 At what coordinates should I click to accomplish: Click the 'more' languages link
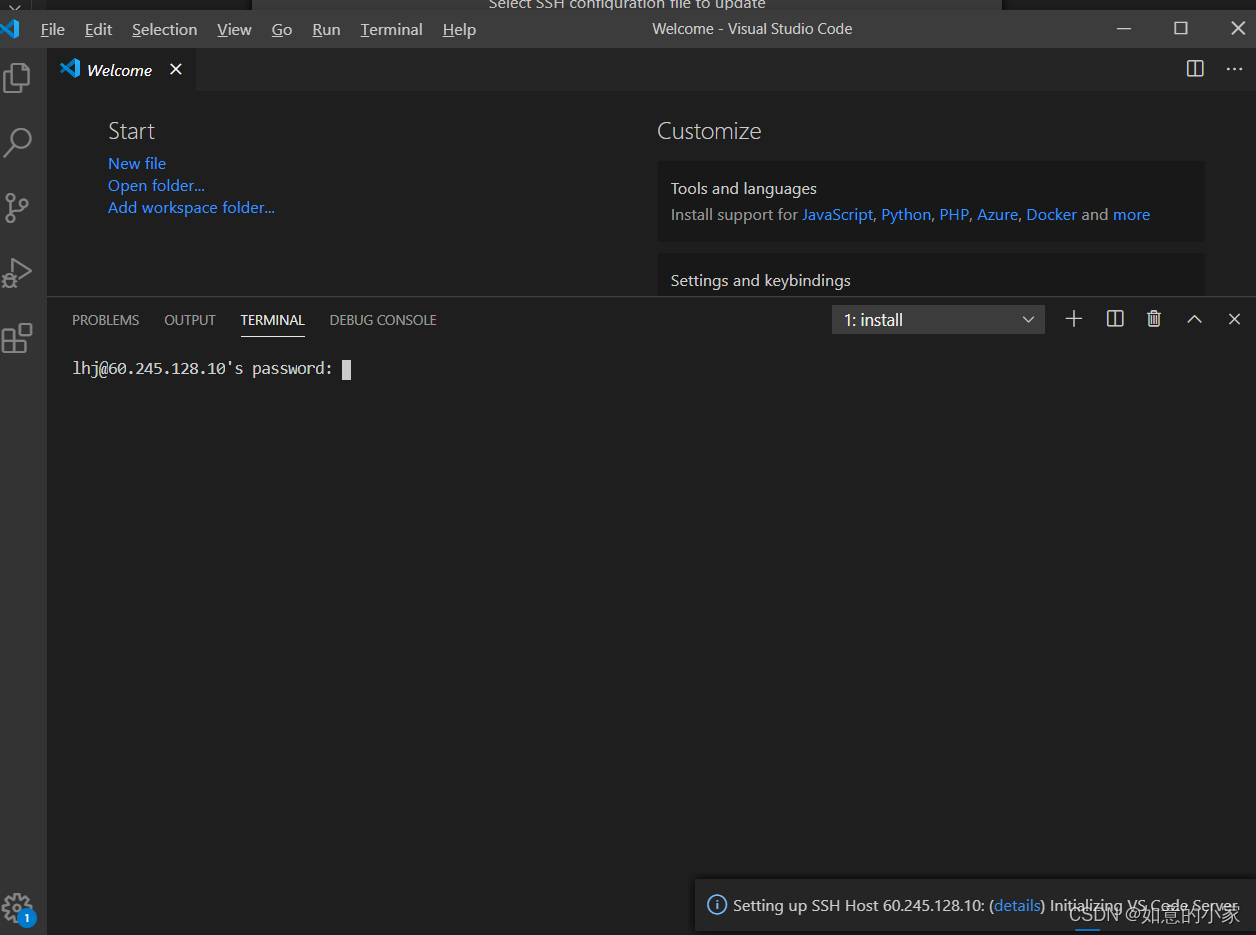pos(1131,214)
